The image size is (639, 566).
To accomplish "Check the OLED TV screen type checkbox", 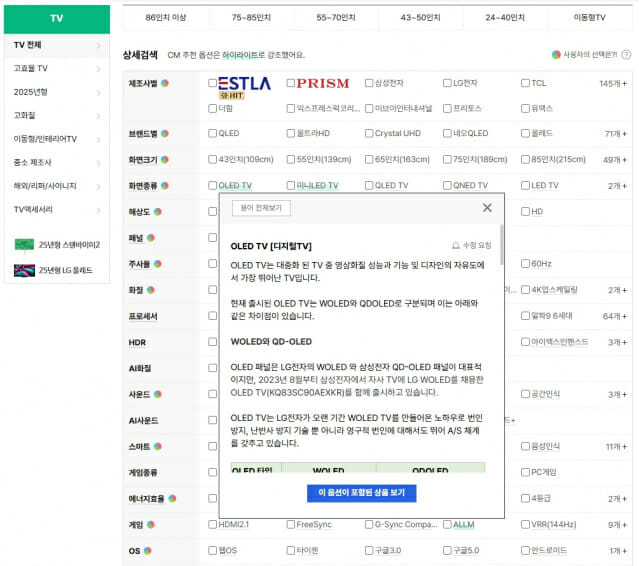I will pos(212,185).
